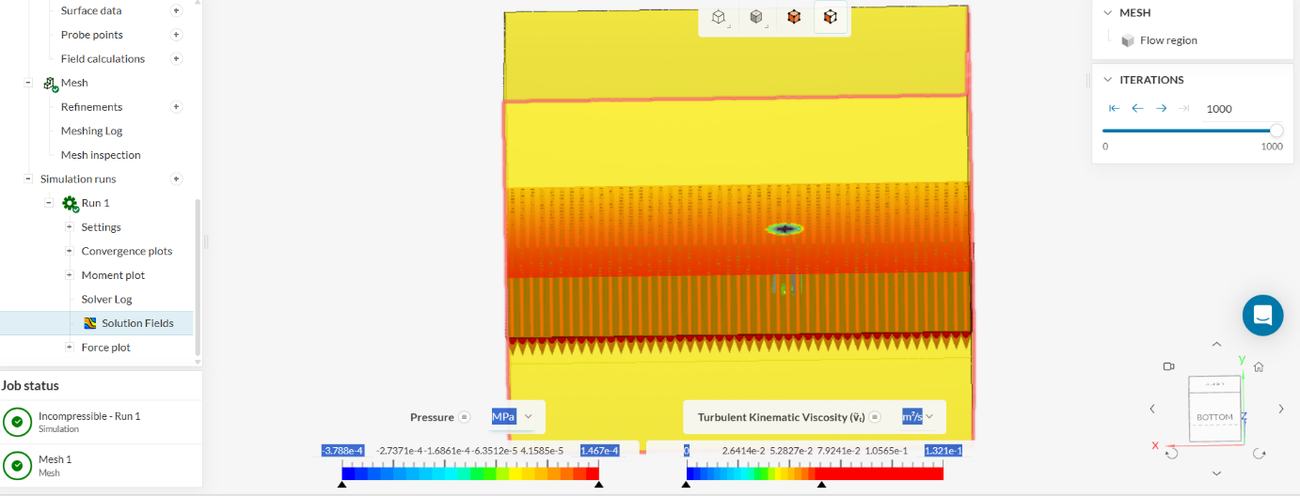Rotate view left with left chevron
This screenshot has height=496, width=1300.
[1152, 409]
